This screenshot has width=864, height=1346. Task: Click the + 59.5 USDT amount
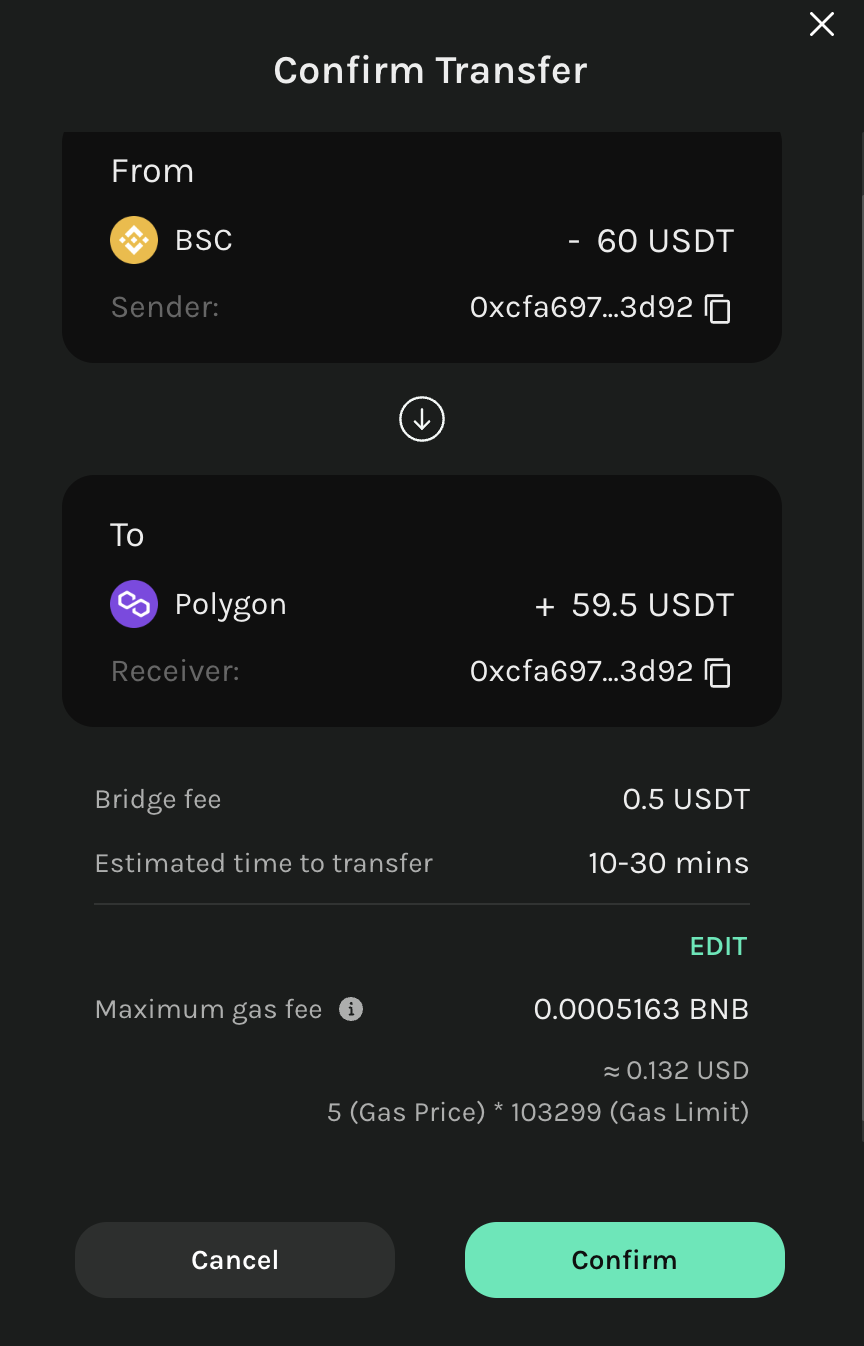635,605
